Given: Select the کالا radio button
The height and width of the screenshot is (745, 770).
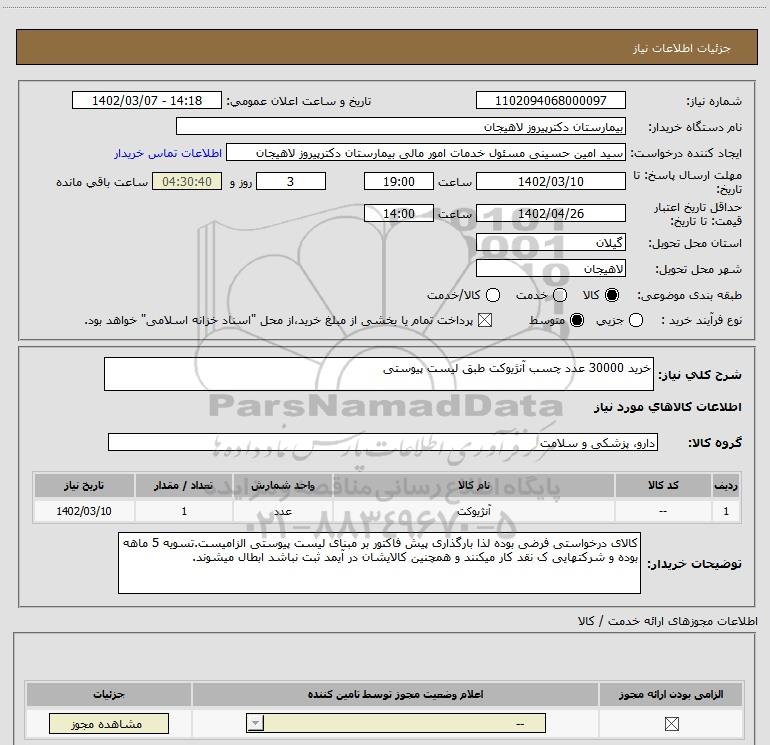Looking at the screenshot, I should pyautogui.click(x=612, y=295).
